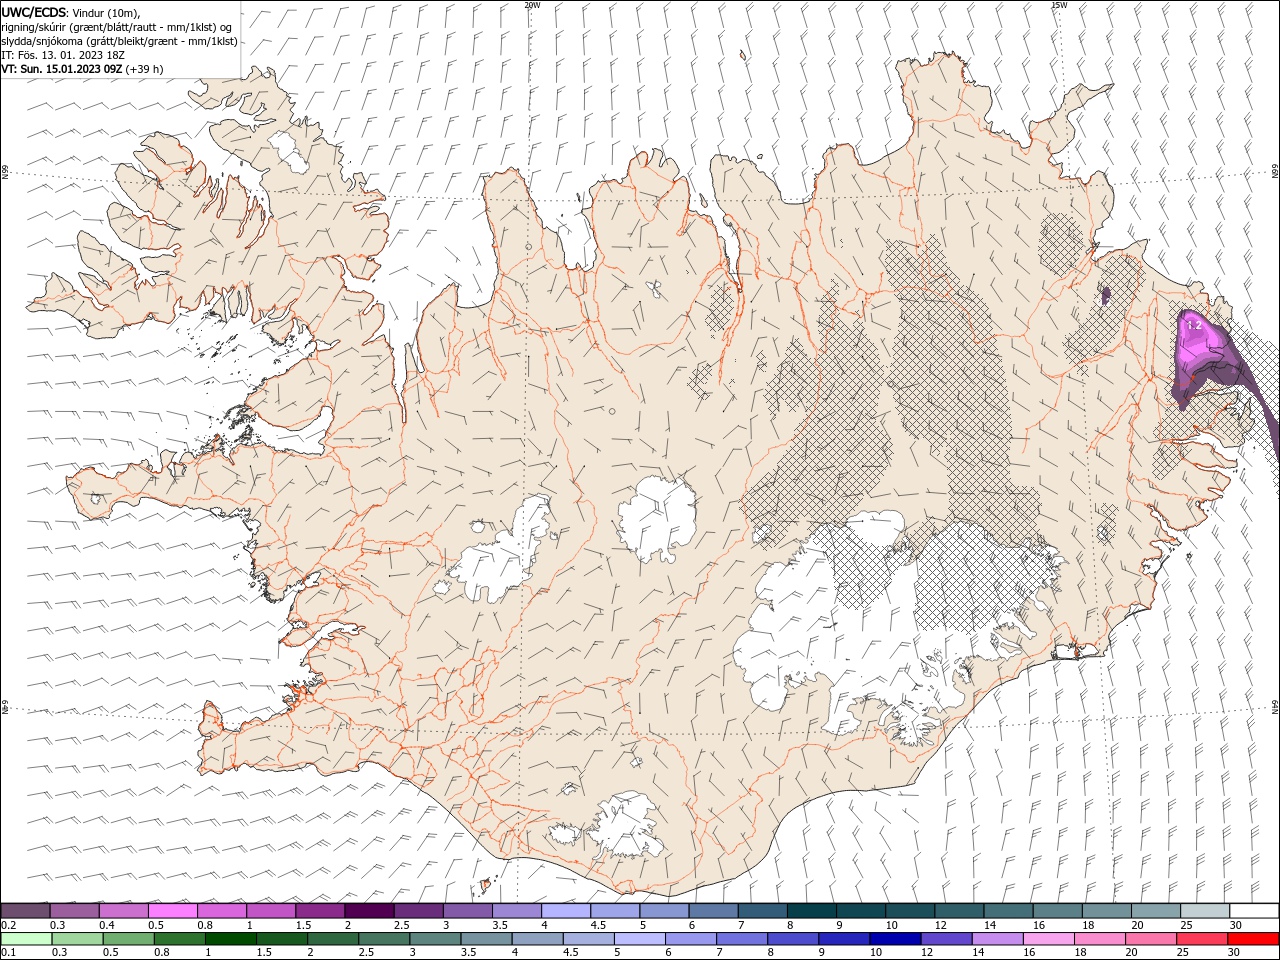
Task: Click the '1.2' precipitation value on the east coast
Action: click(1193, 325)
